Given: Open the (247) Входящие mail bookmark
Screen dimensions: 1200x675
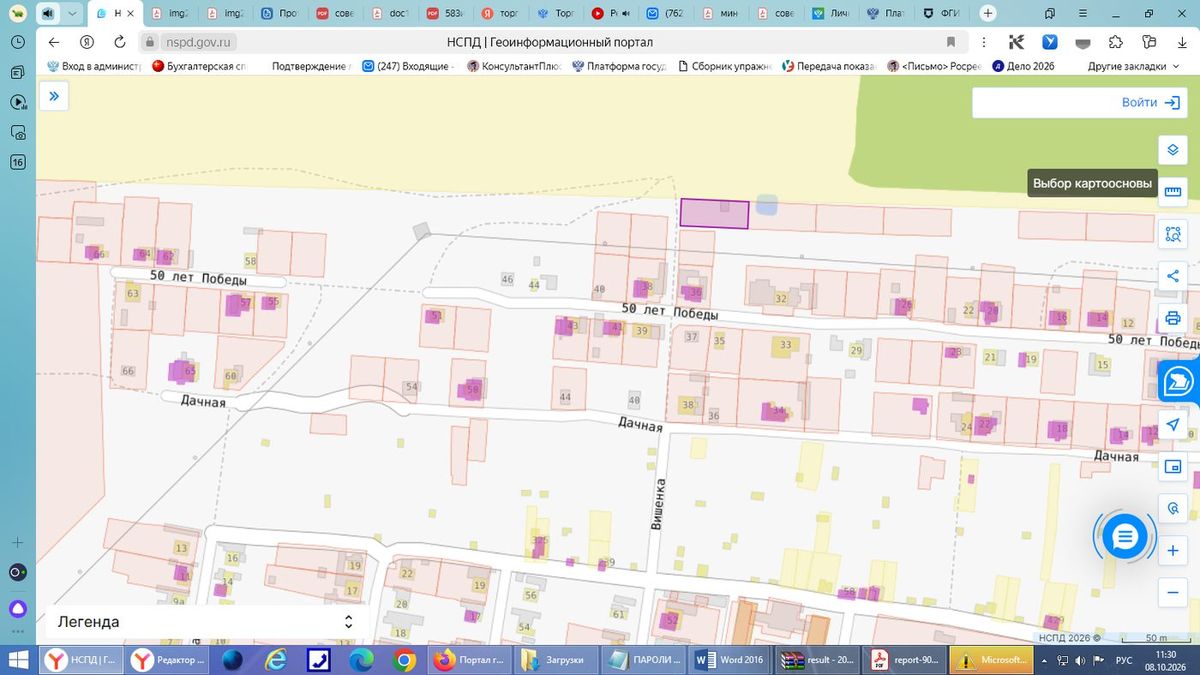Looking at the screenshot, I should (x=408, y=66).
